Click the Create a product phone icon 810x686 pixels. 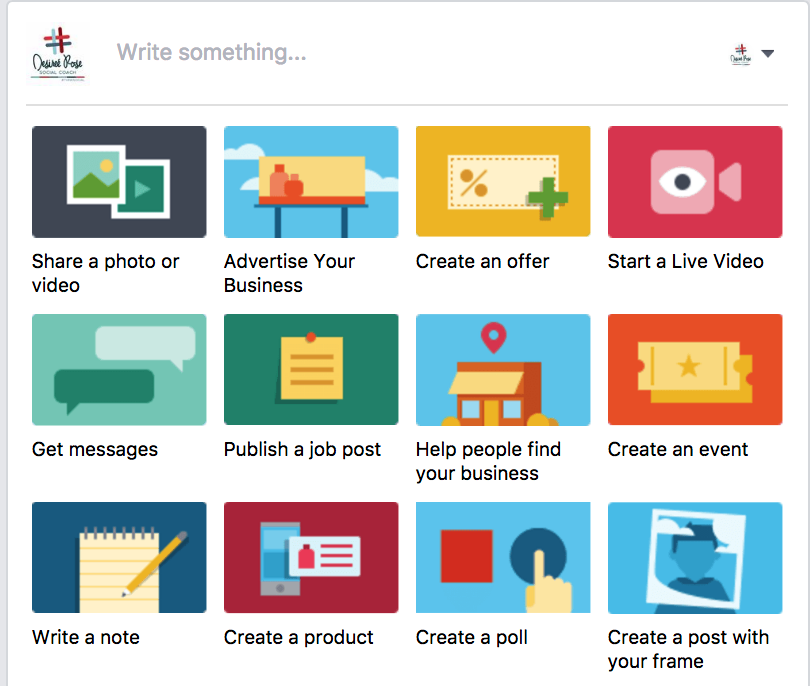pyautogui.click(x=311, y=558)
